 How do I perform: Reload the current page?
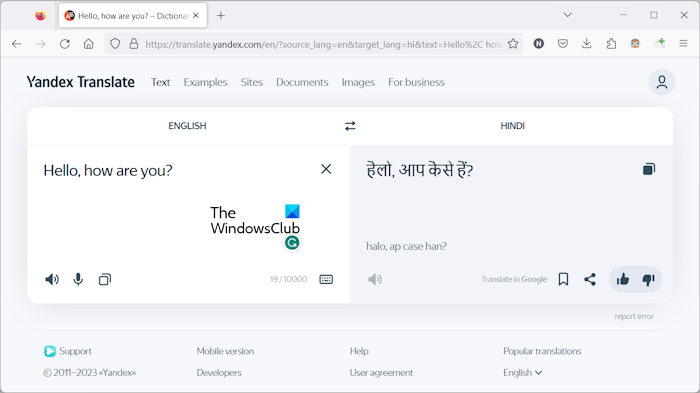tap(65, 44)
